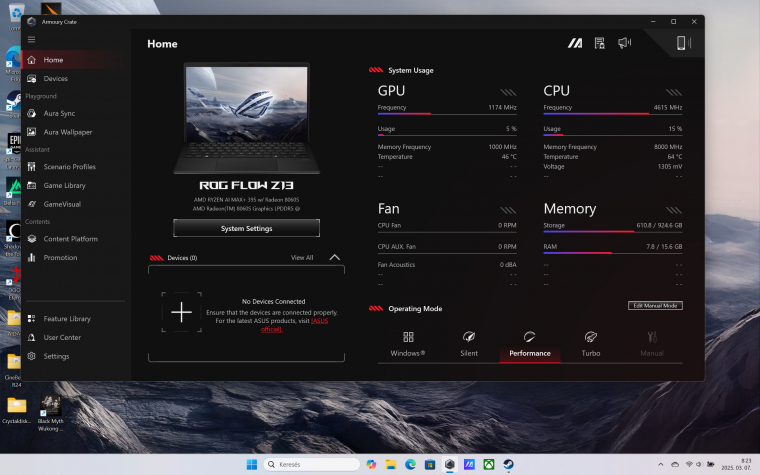The image size is (760, 475).
Task: Open Game Library in the sidebar
Action: [x=73, y=185]
